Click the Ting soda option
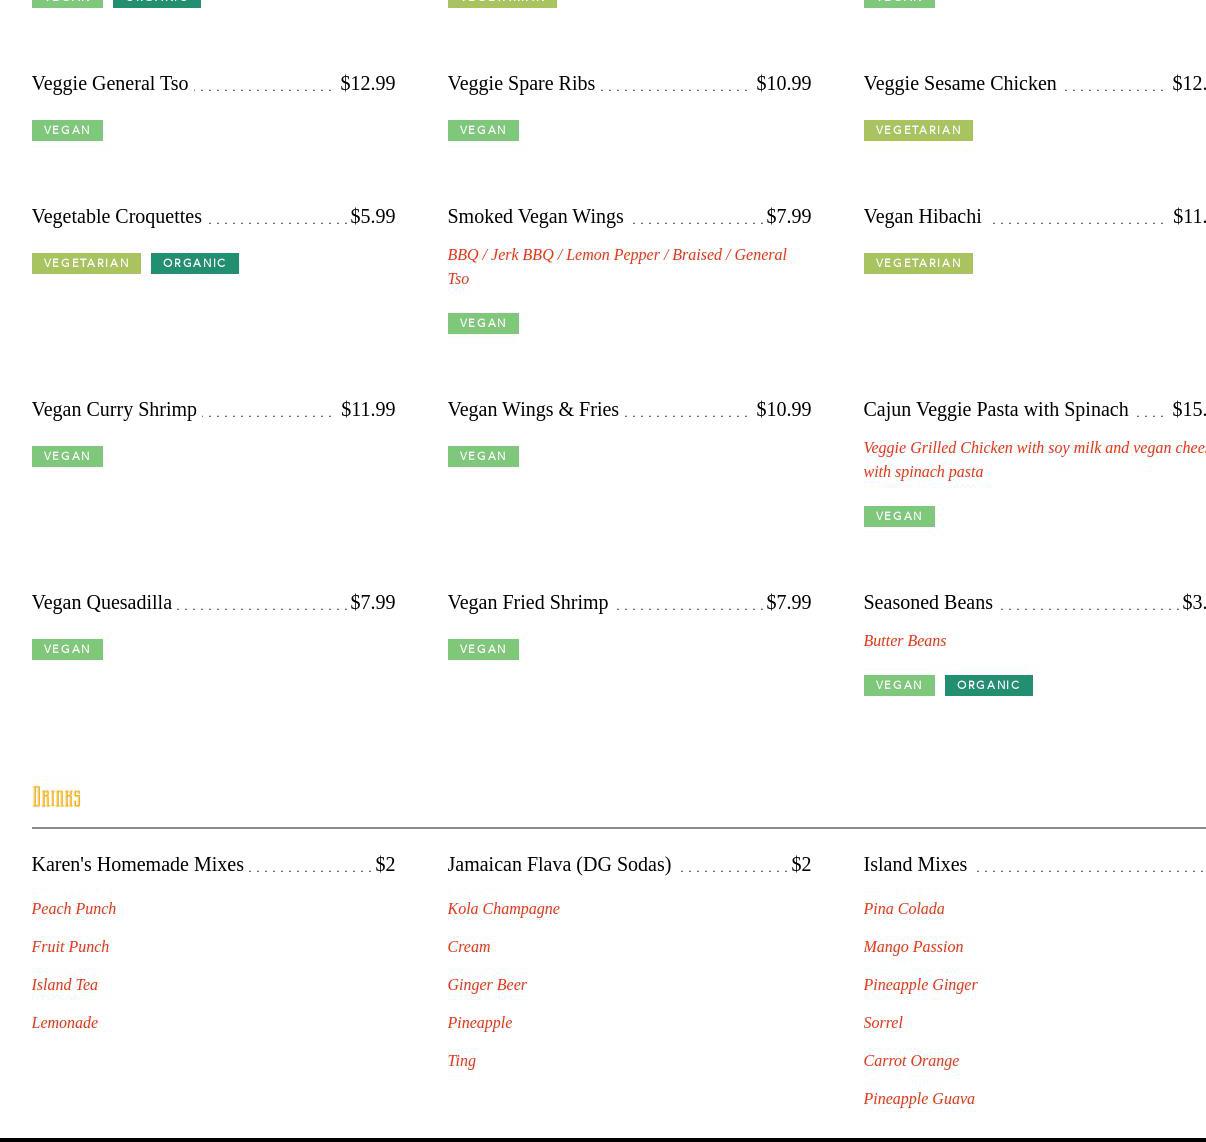This screenshot has width=1206, height=1142. (461, 1060)
